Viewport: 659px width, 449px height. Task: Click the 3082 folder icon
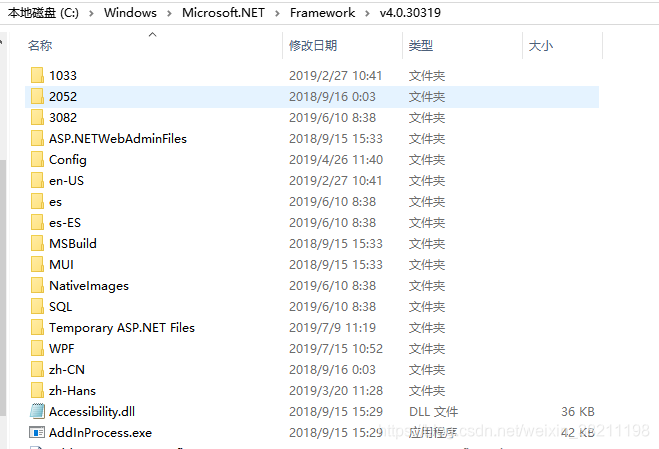coord(37,118)
